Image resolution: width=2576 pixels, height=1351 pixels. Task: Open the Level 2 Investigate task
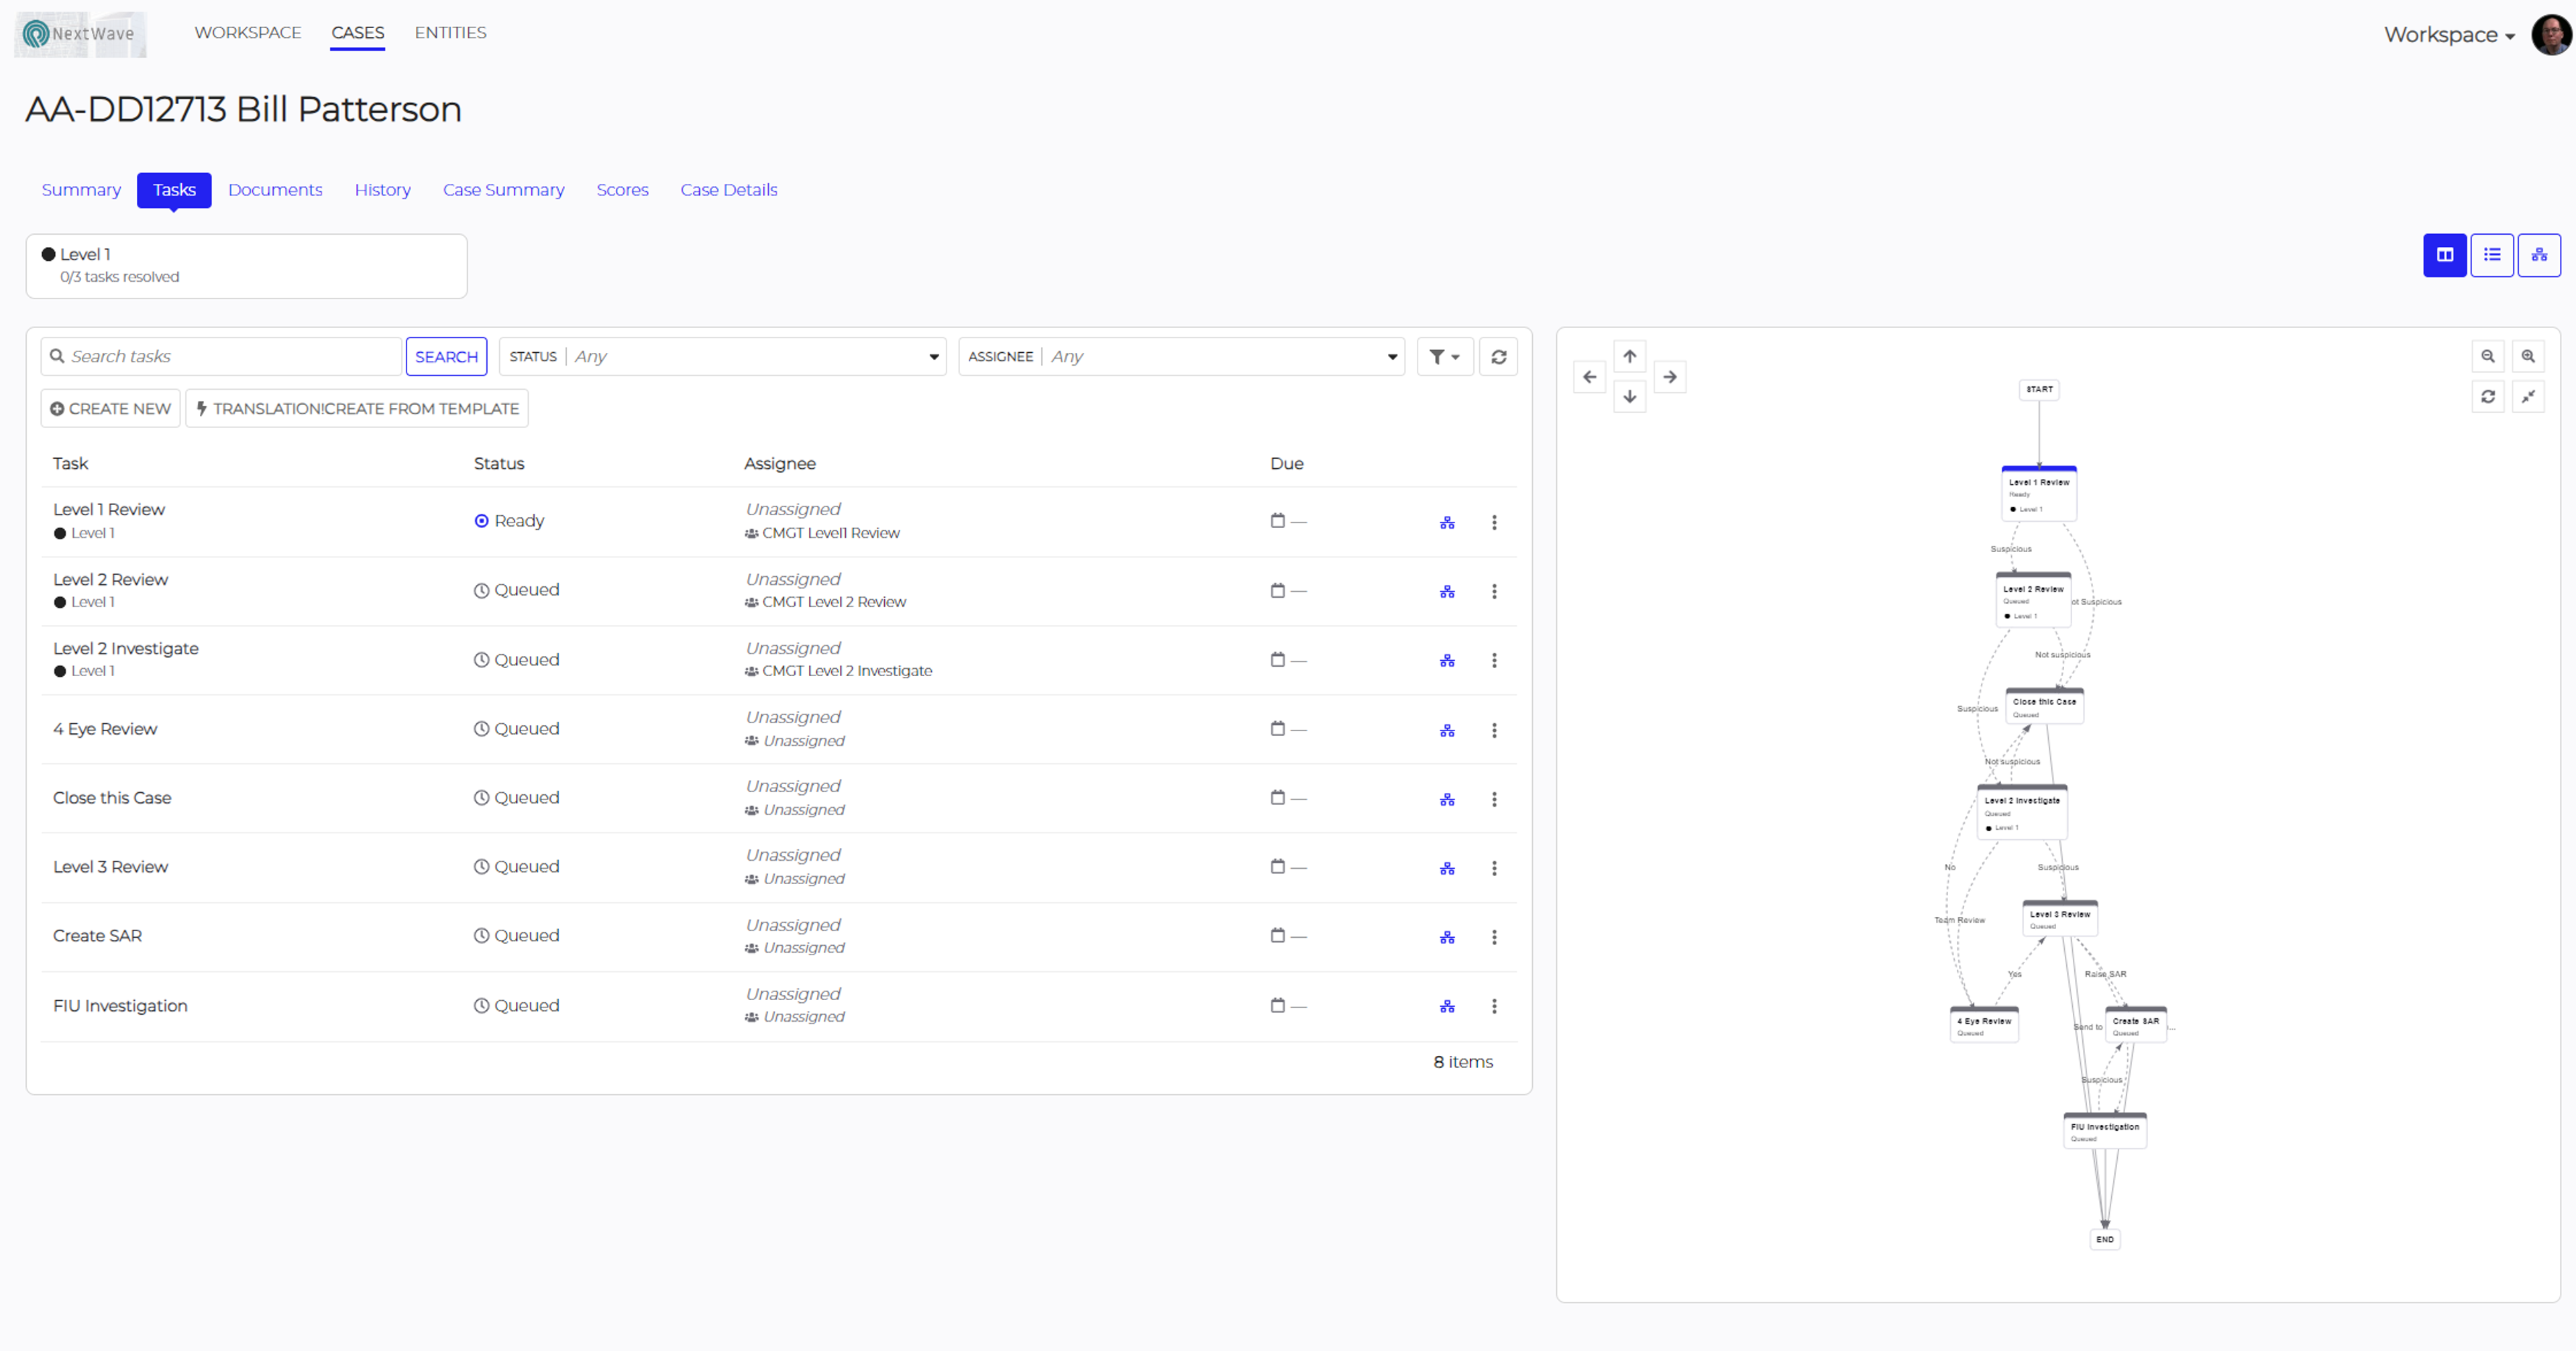(126, 649)
